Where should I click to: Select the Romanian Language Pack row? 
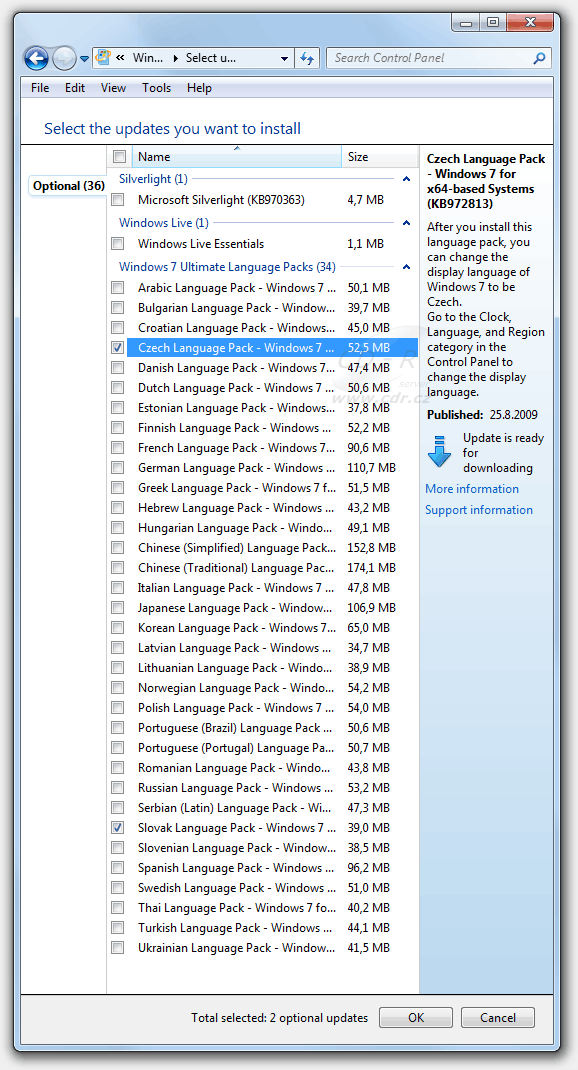point(272,768)
